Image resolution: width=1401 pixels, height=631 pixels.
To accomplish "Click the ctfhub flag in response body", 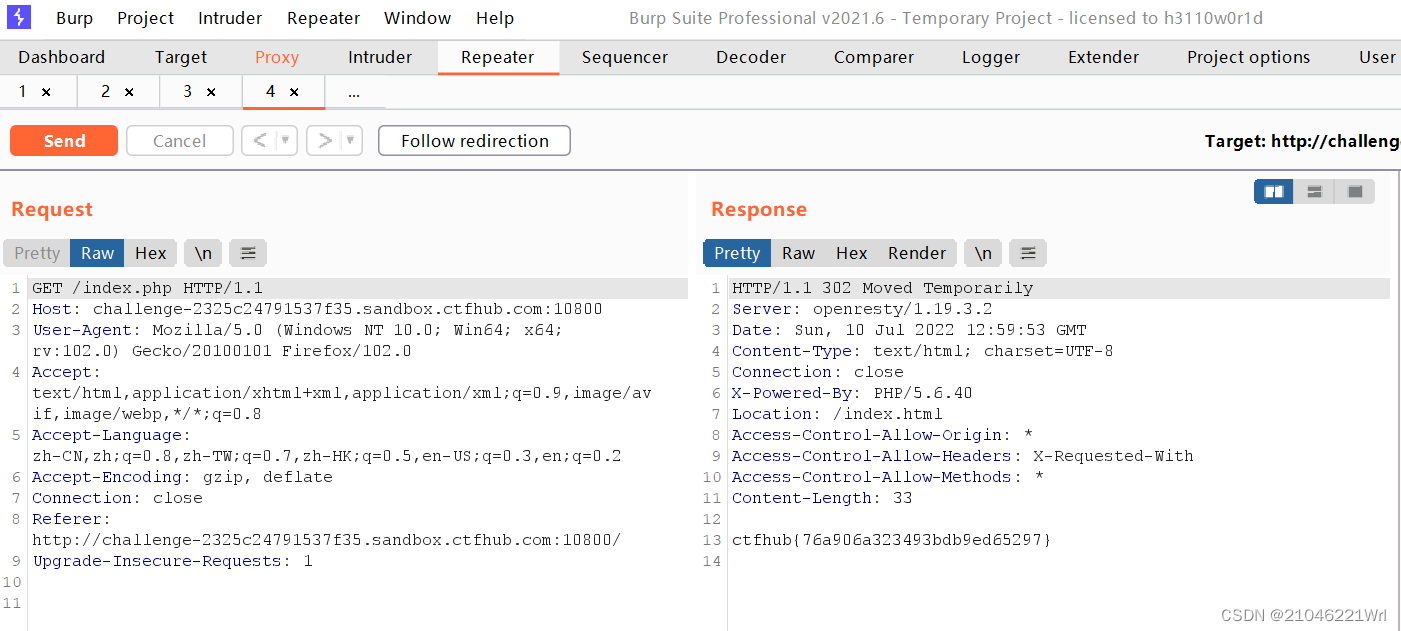I will click(x=892, y=540).
